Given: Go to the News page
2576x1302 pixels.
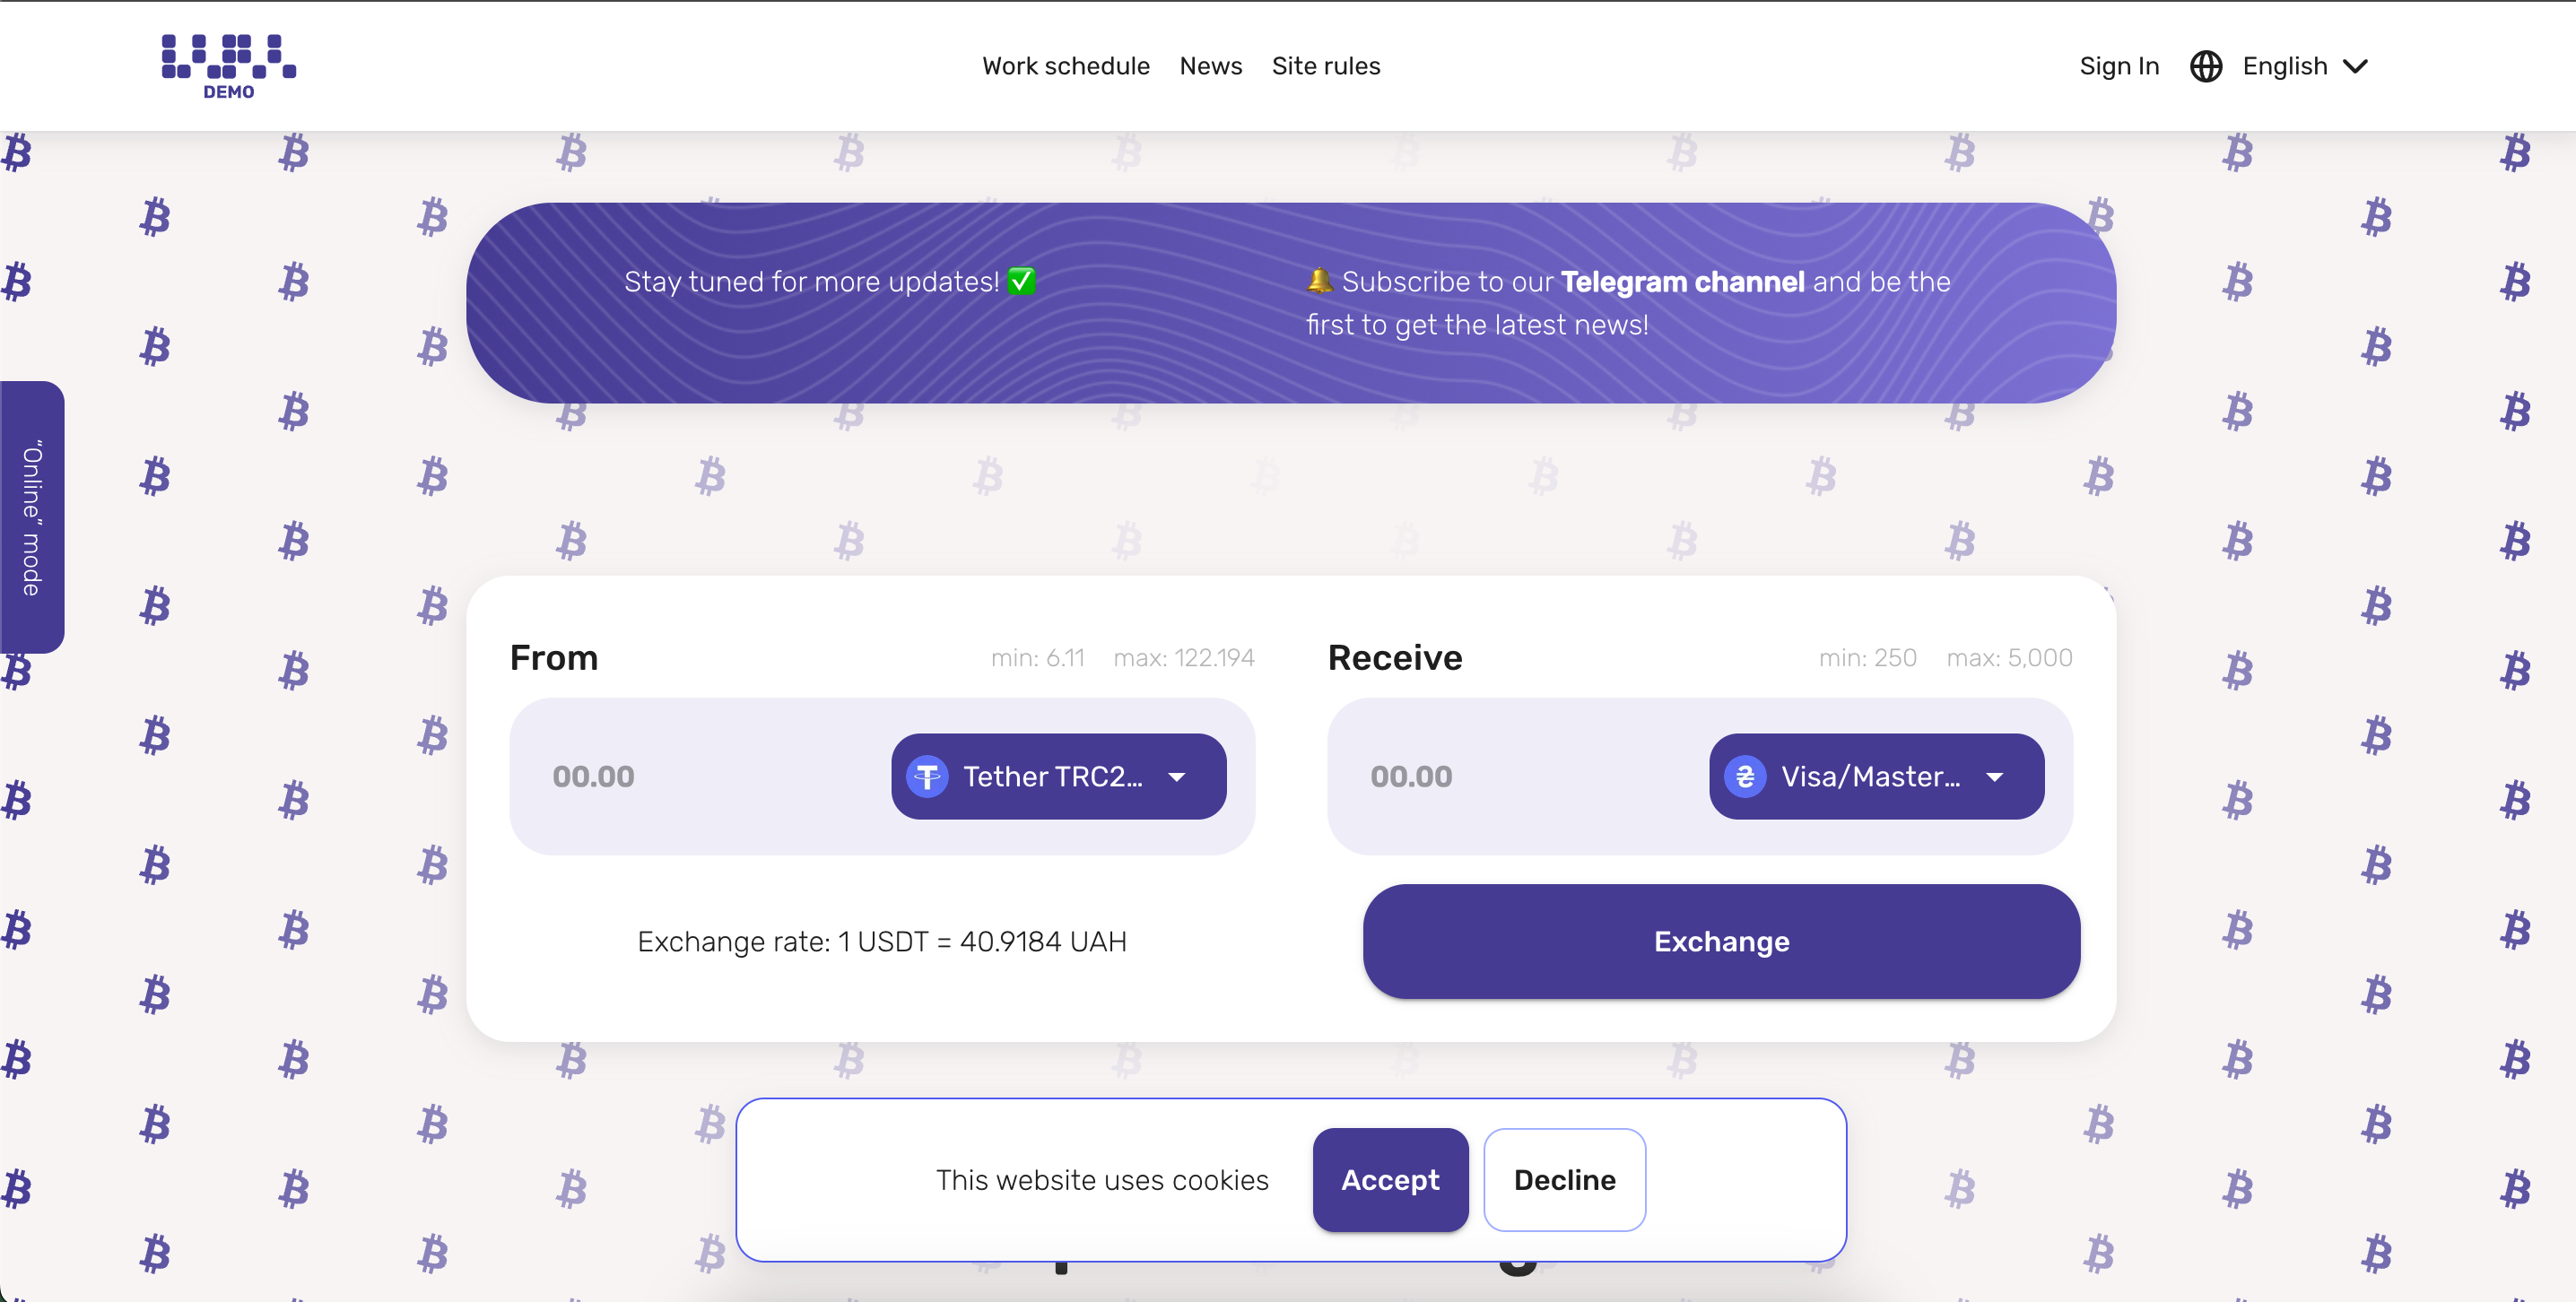Looking at the screenshot, I should point(1210,66).
